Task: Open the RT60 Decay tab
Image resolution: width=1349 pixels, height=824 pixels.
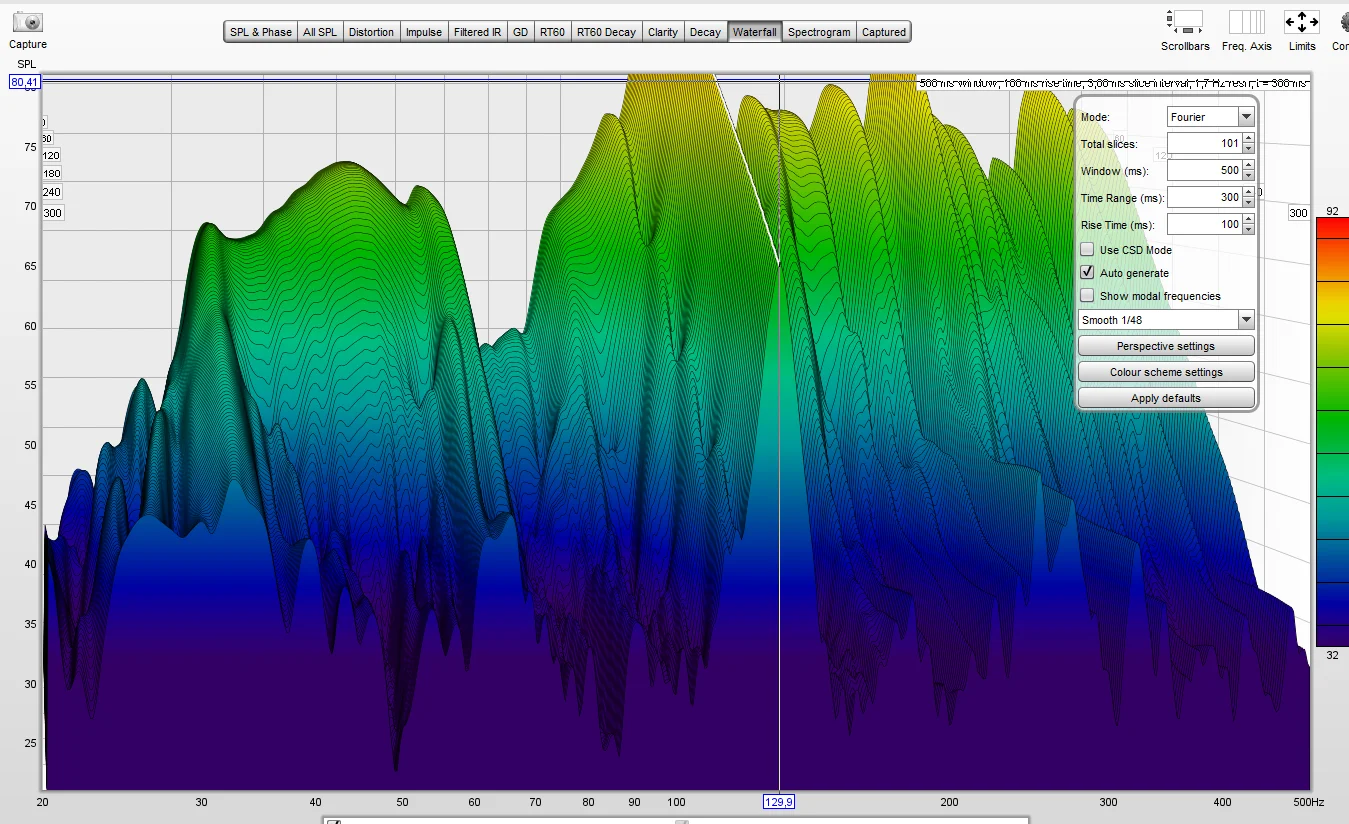Action: tap(607, 32)
